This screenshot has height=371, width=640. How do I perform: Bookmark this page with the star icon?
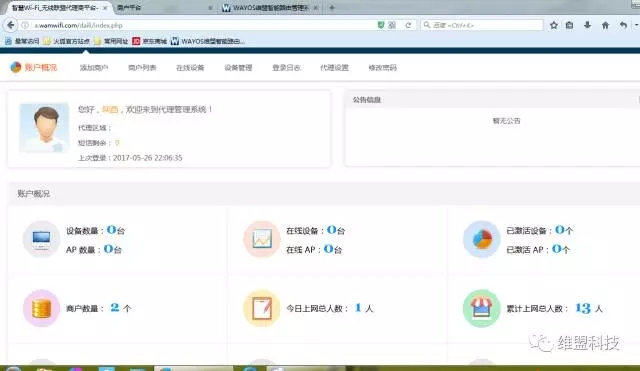coord(553,25)
